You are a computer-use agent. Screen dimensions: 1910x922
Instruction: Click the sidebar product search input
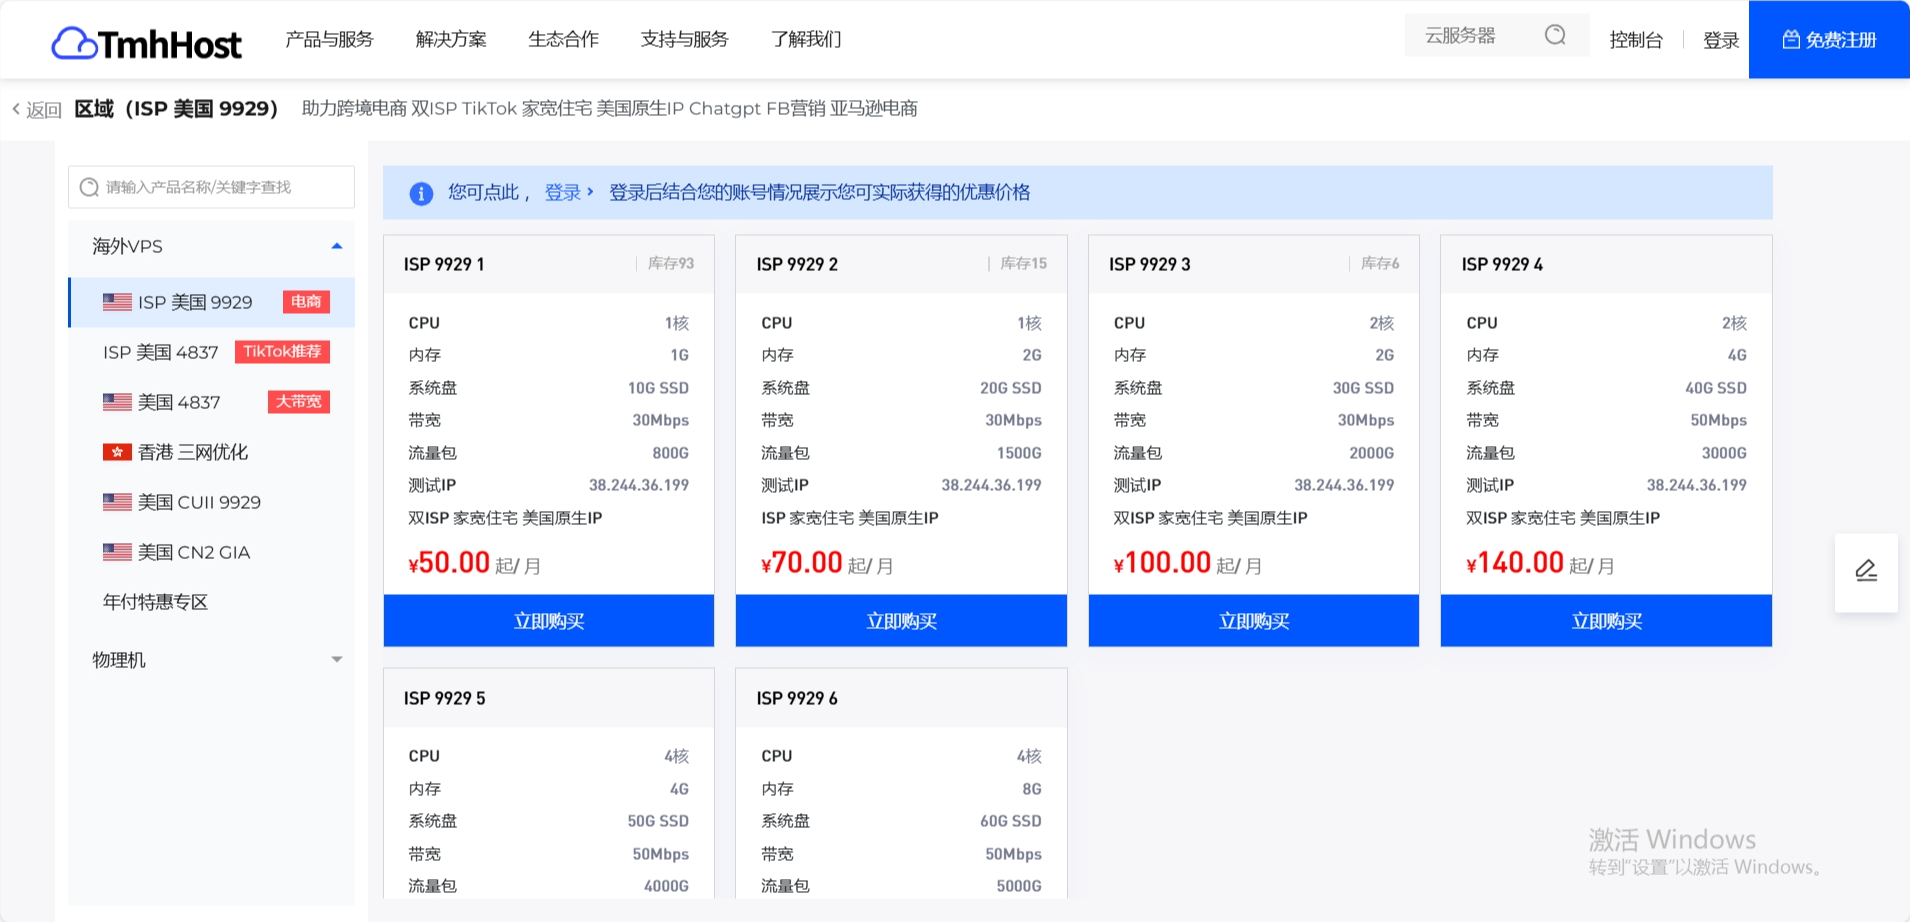(210, 186)
